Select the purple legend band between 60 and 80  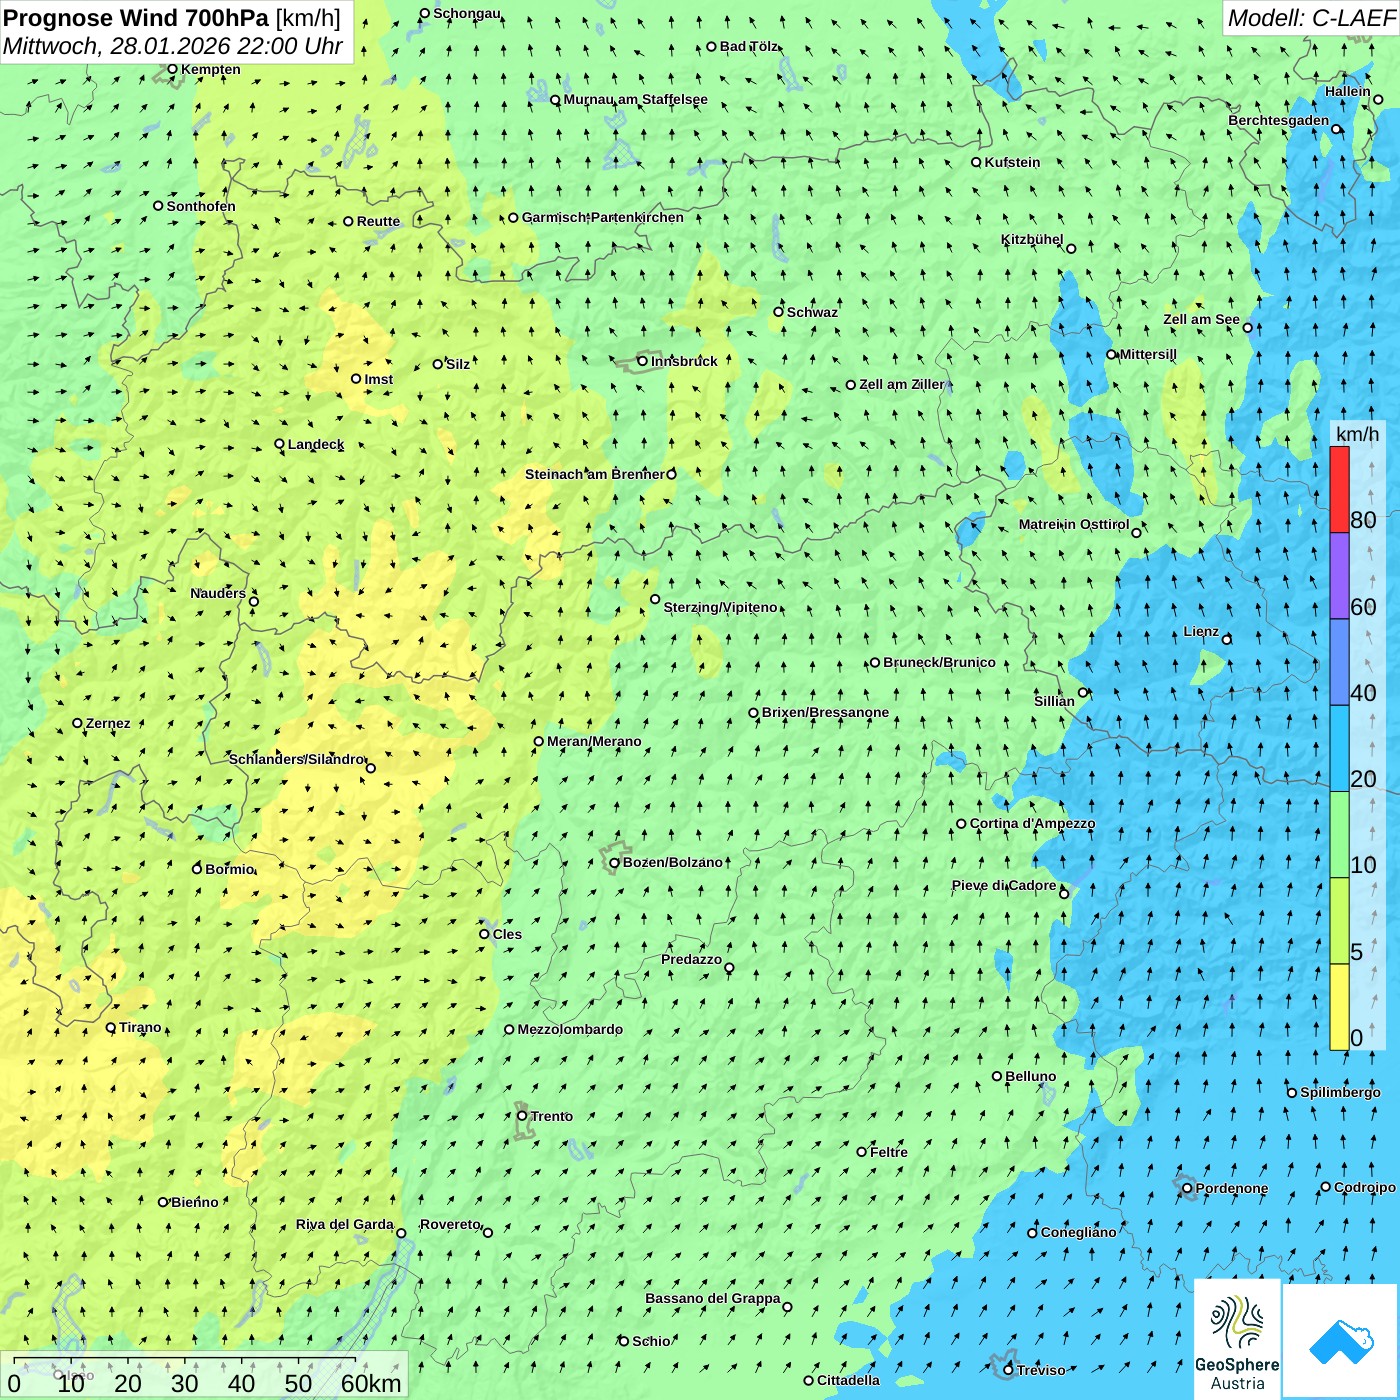tap(1339, 576)
